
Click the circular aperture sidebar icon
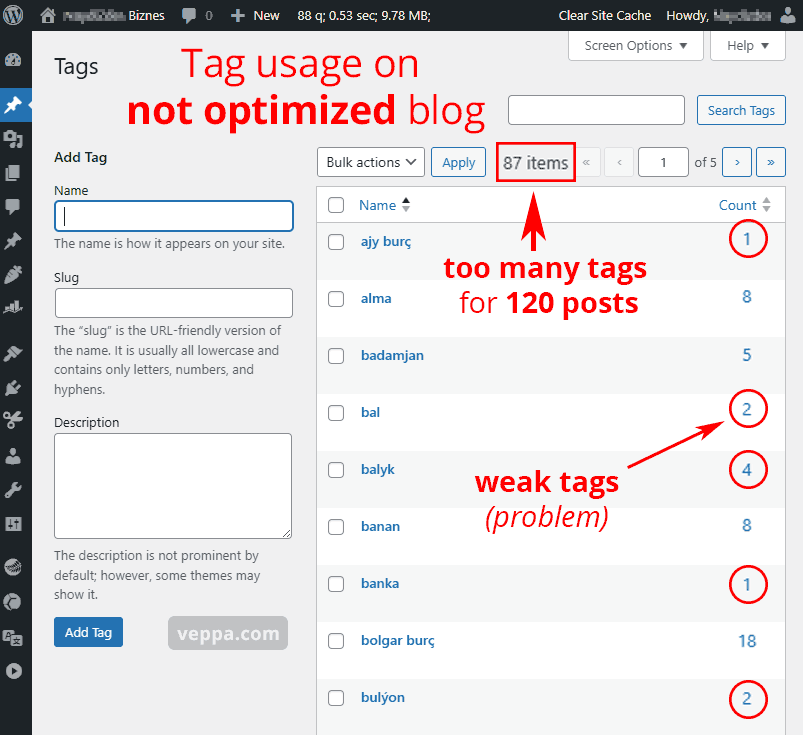point(13,601)
